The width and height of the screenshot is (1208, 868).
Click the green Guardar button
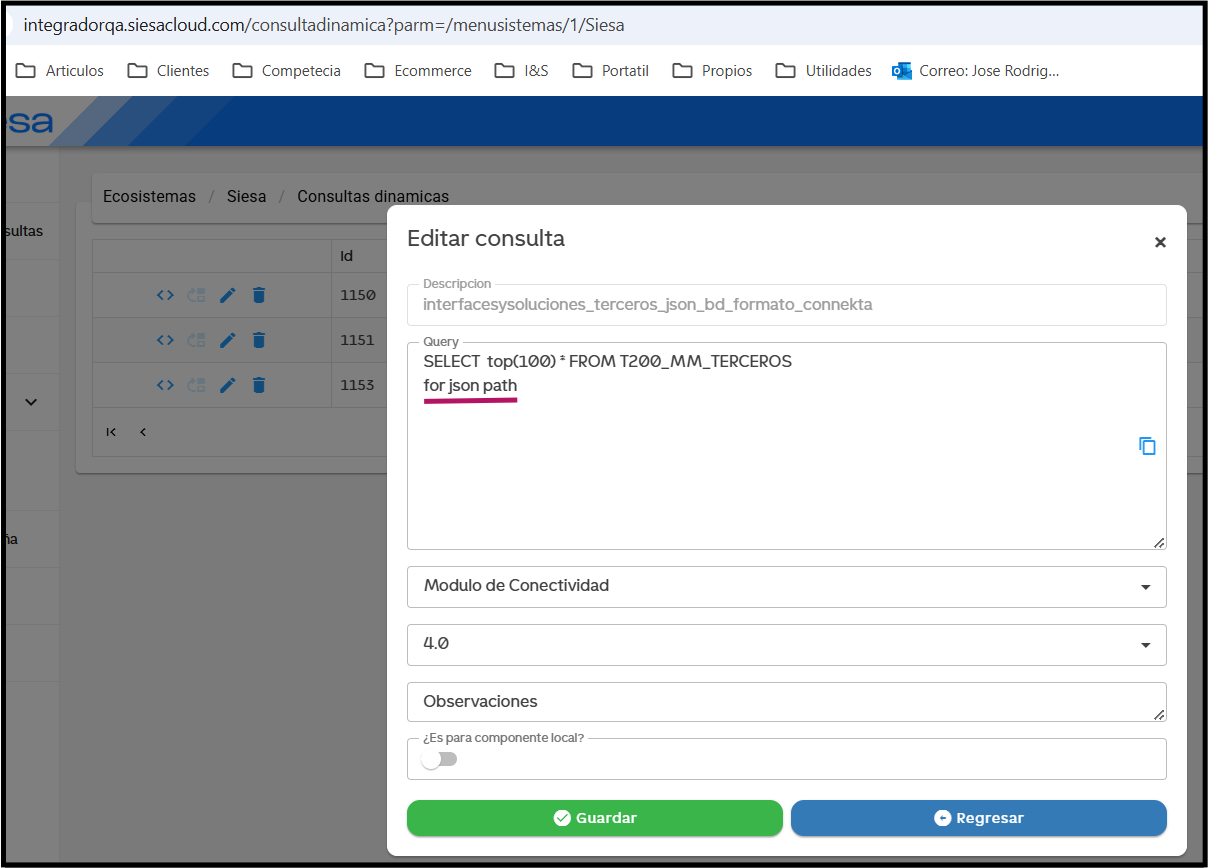594,818
